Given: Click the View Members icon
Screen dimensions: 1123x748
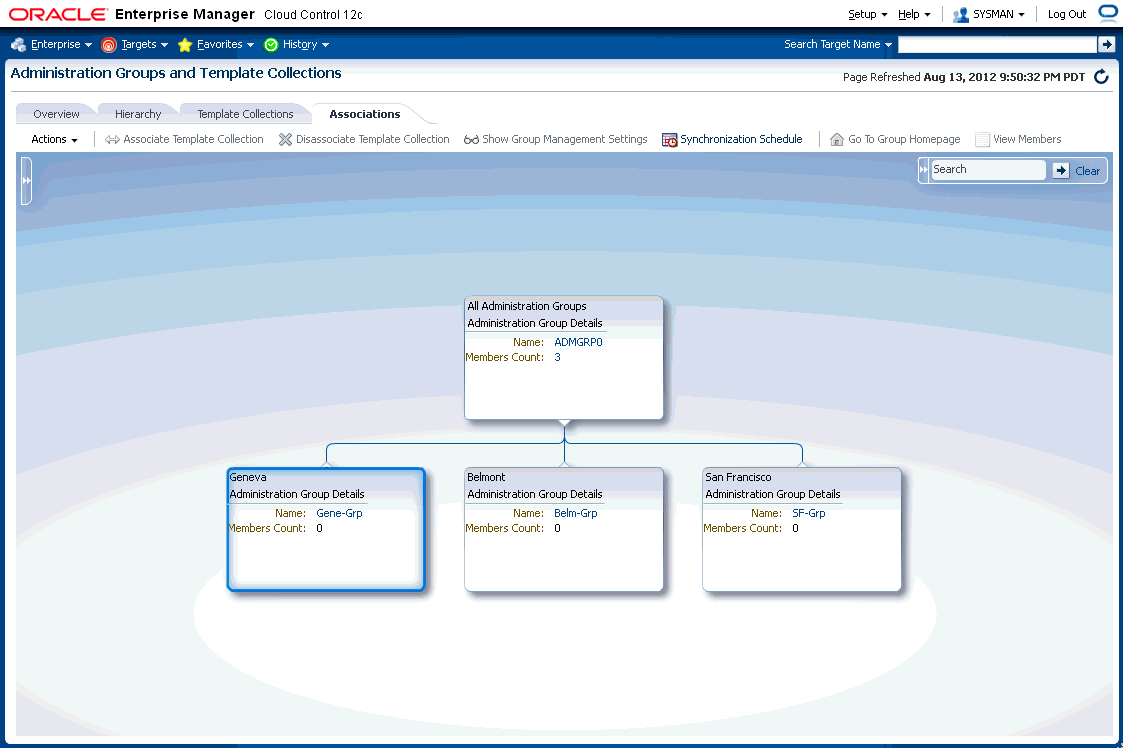Looking at the screenshot, I should click(982, 139).
